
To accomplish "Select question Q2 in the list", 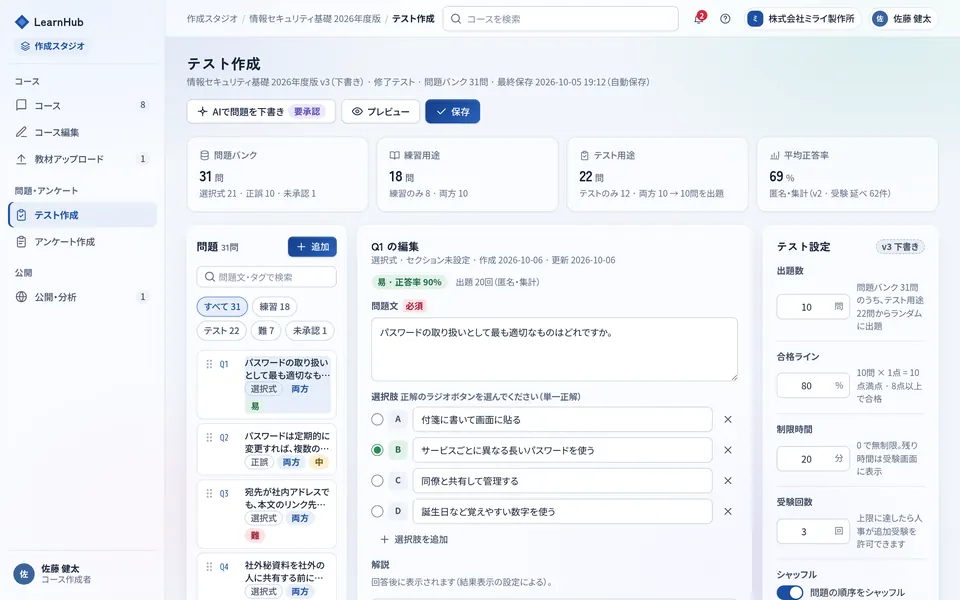I will click(x=266, y=449).
